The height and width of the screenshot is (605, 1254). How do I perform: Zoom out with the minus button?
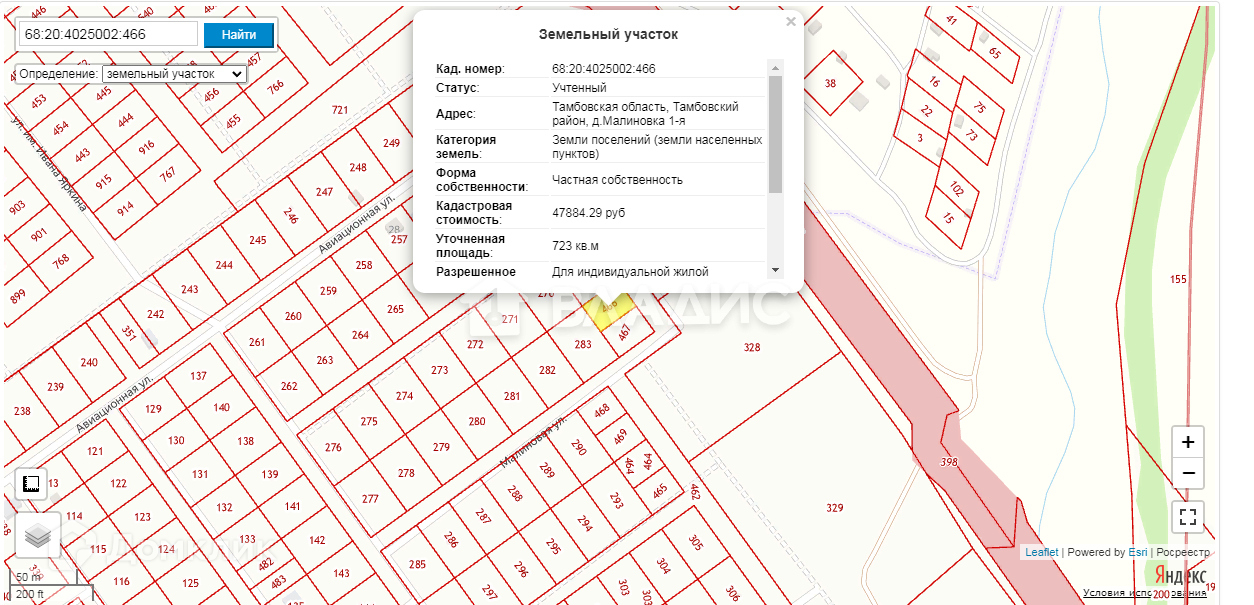coord(1187,473)
